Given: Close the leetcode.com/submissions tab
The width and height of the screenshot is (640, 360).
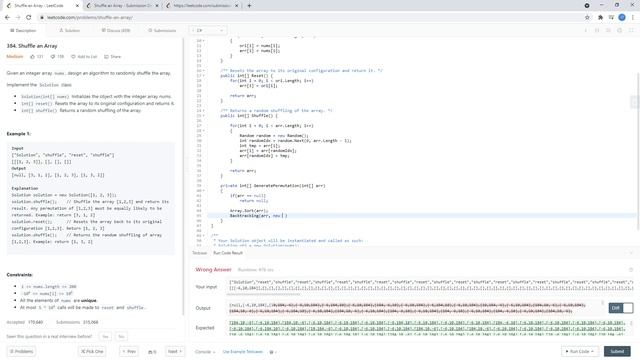Looking at the screenshot, I should (237, 6).
